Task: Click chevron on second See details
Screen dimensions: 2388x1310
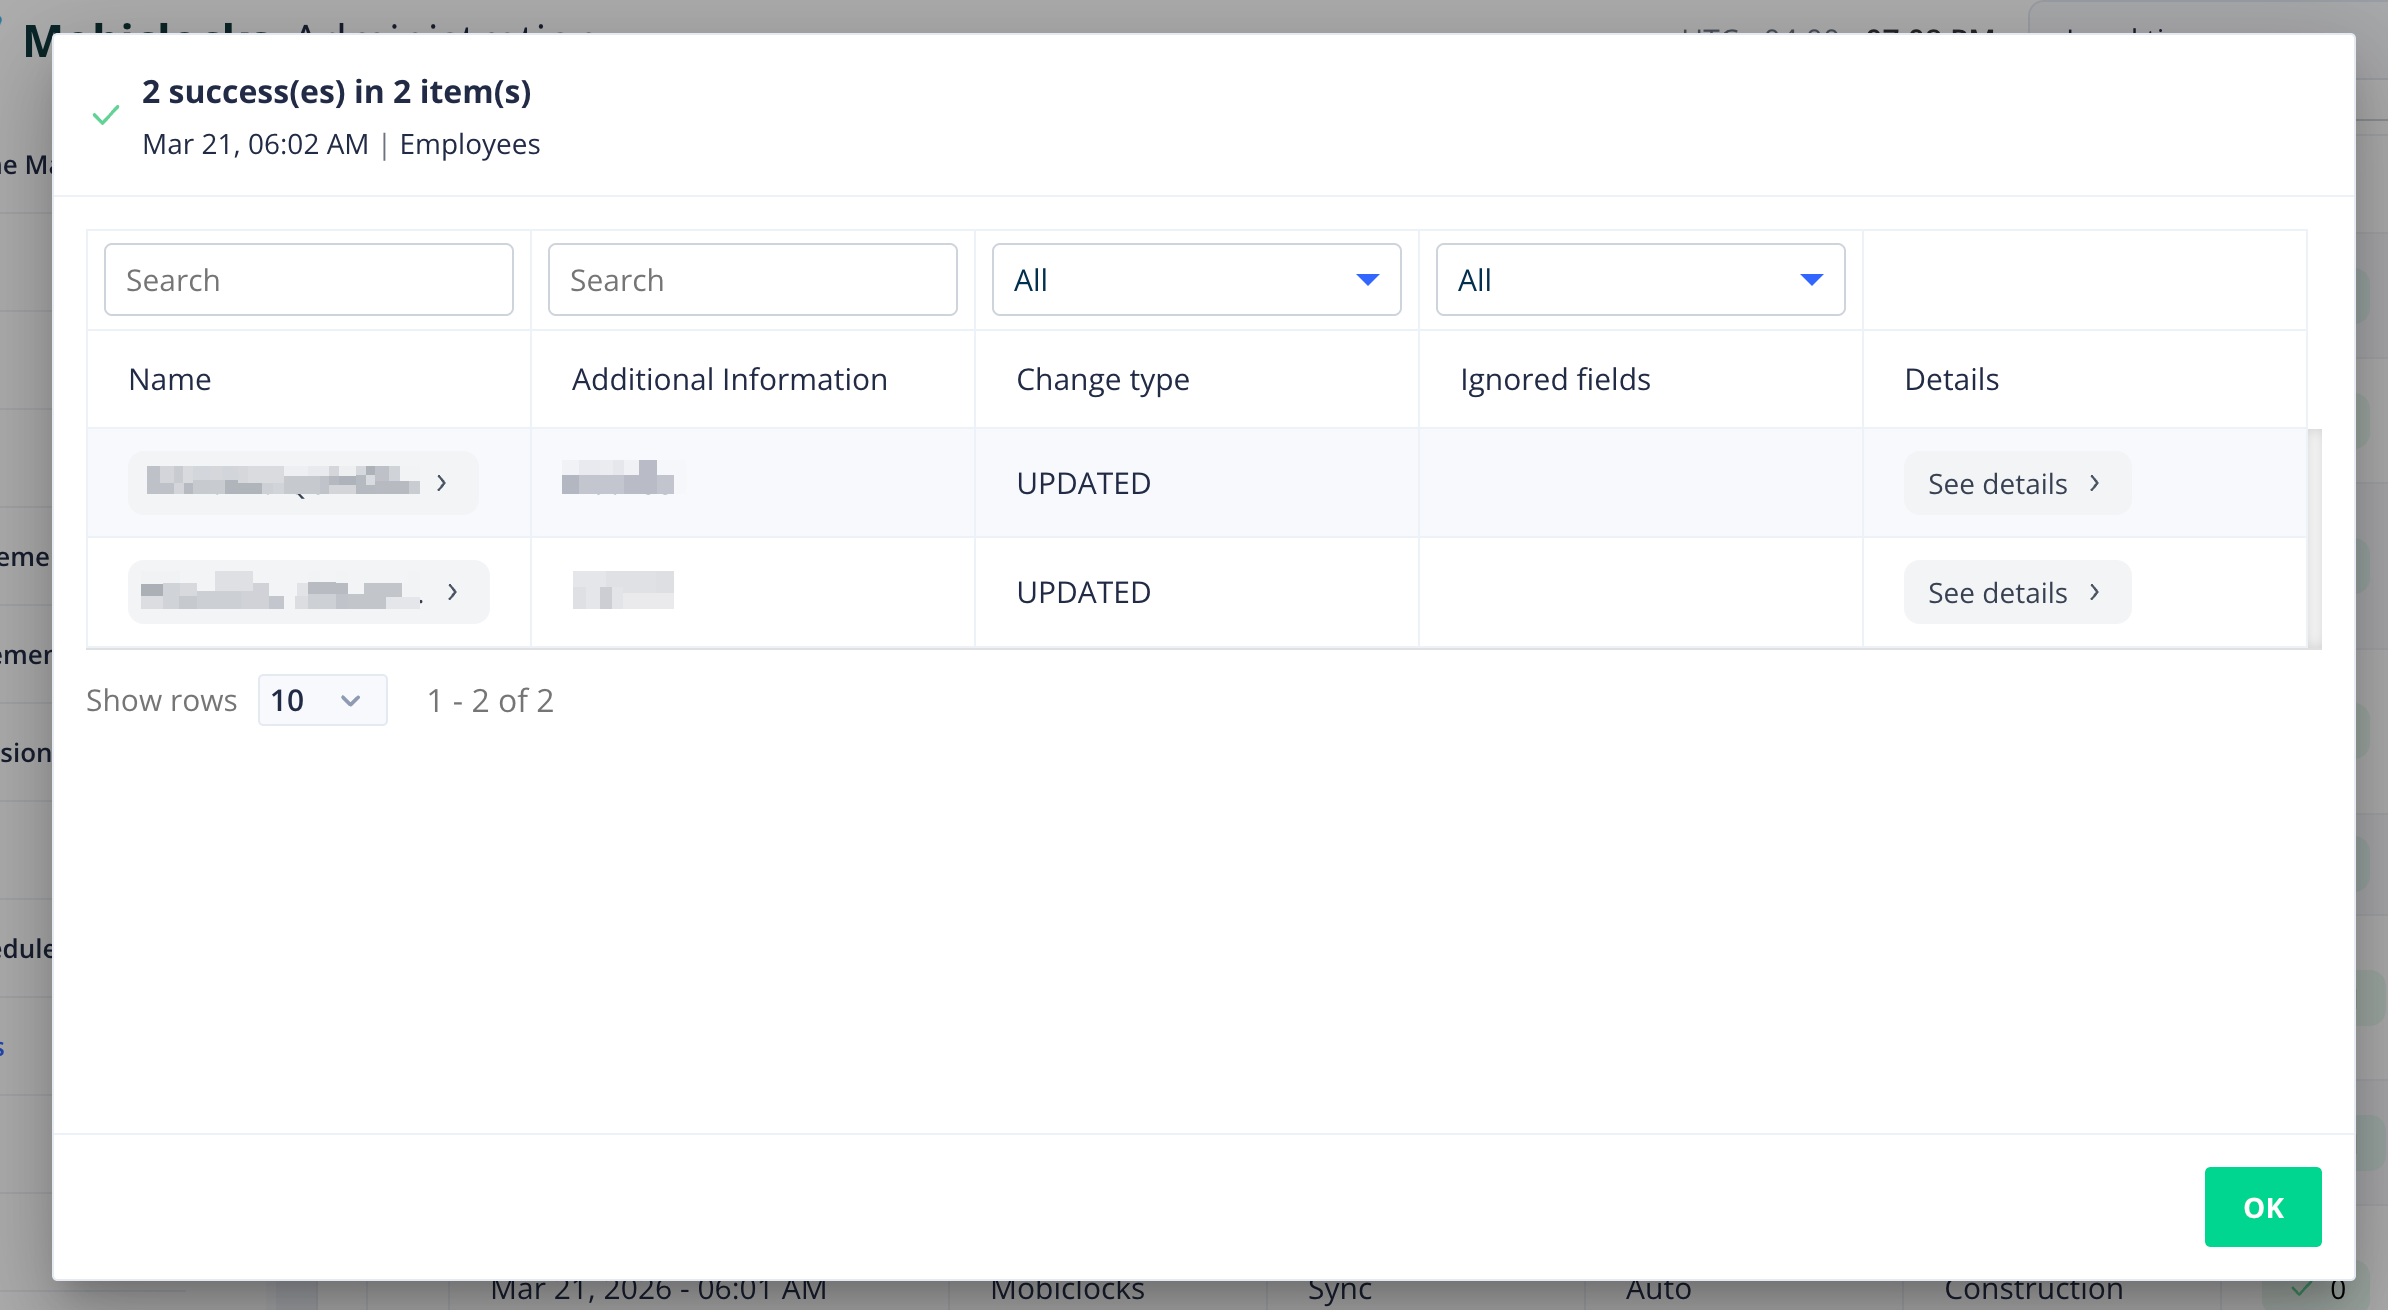Action: (x=2095, y=592)
